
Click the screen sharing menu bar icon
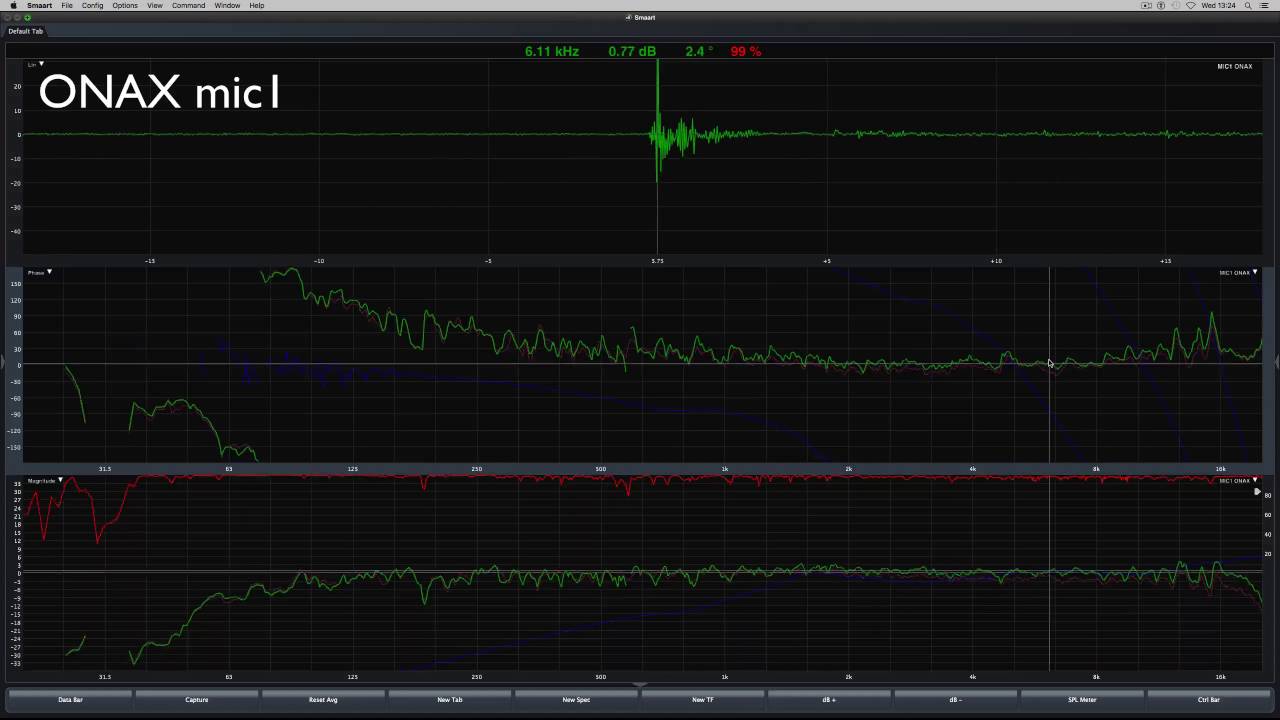1147,5
